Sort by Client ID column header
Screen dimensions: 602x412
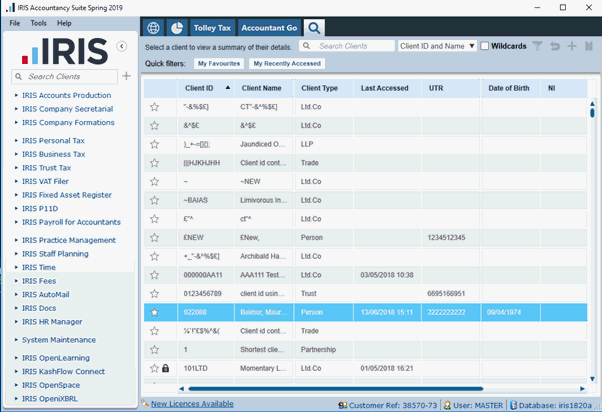(x=206, y=88)
